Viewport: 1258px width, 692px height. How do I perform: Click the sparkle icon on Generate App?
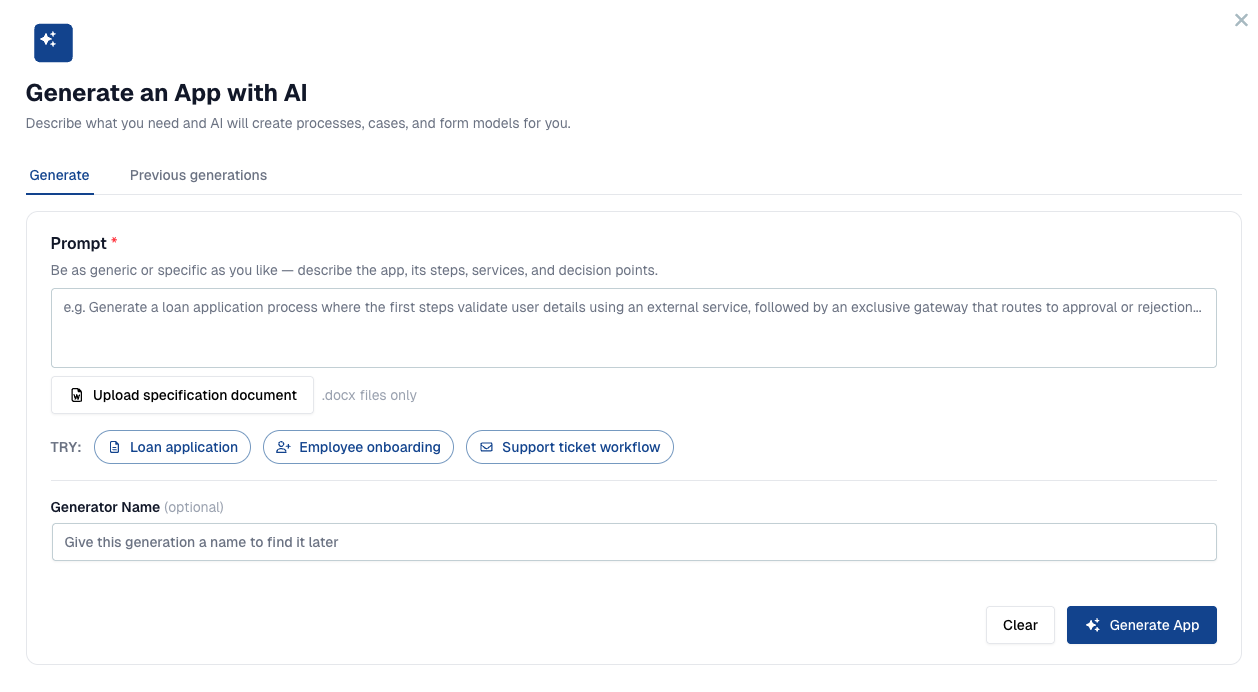pos(1092,625)
